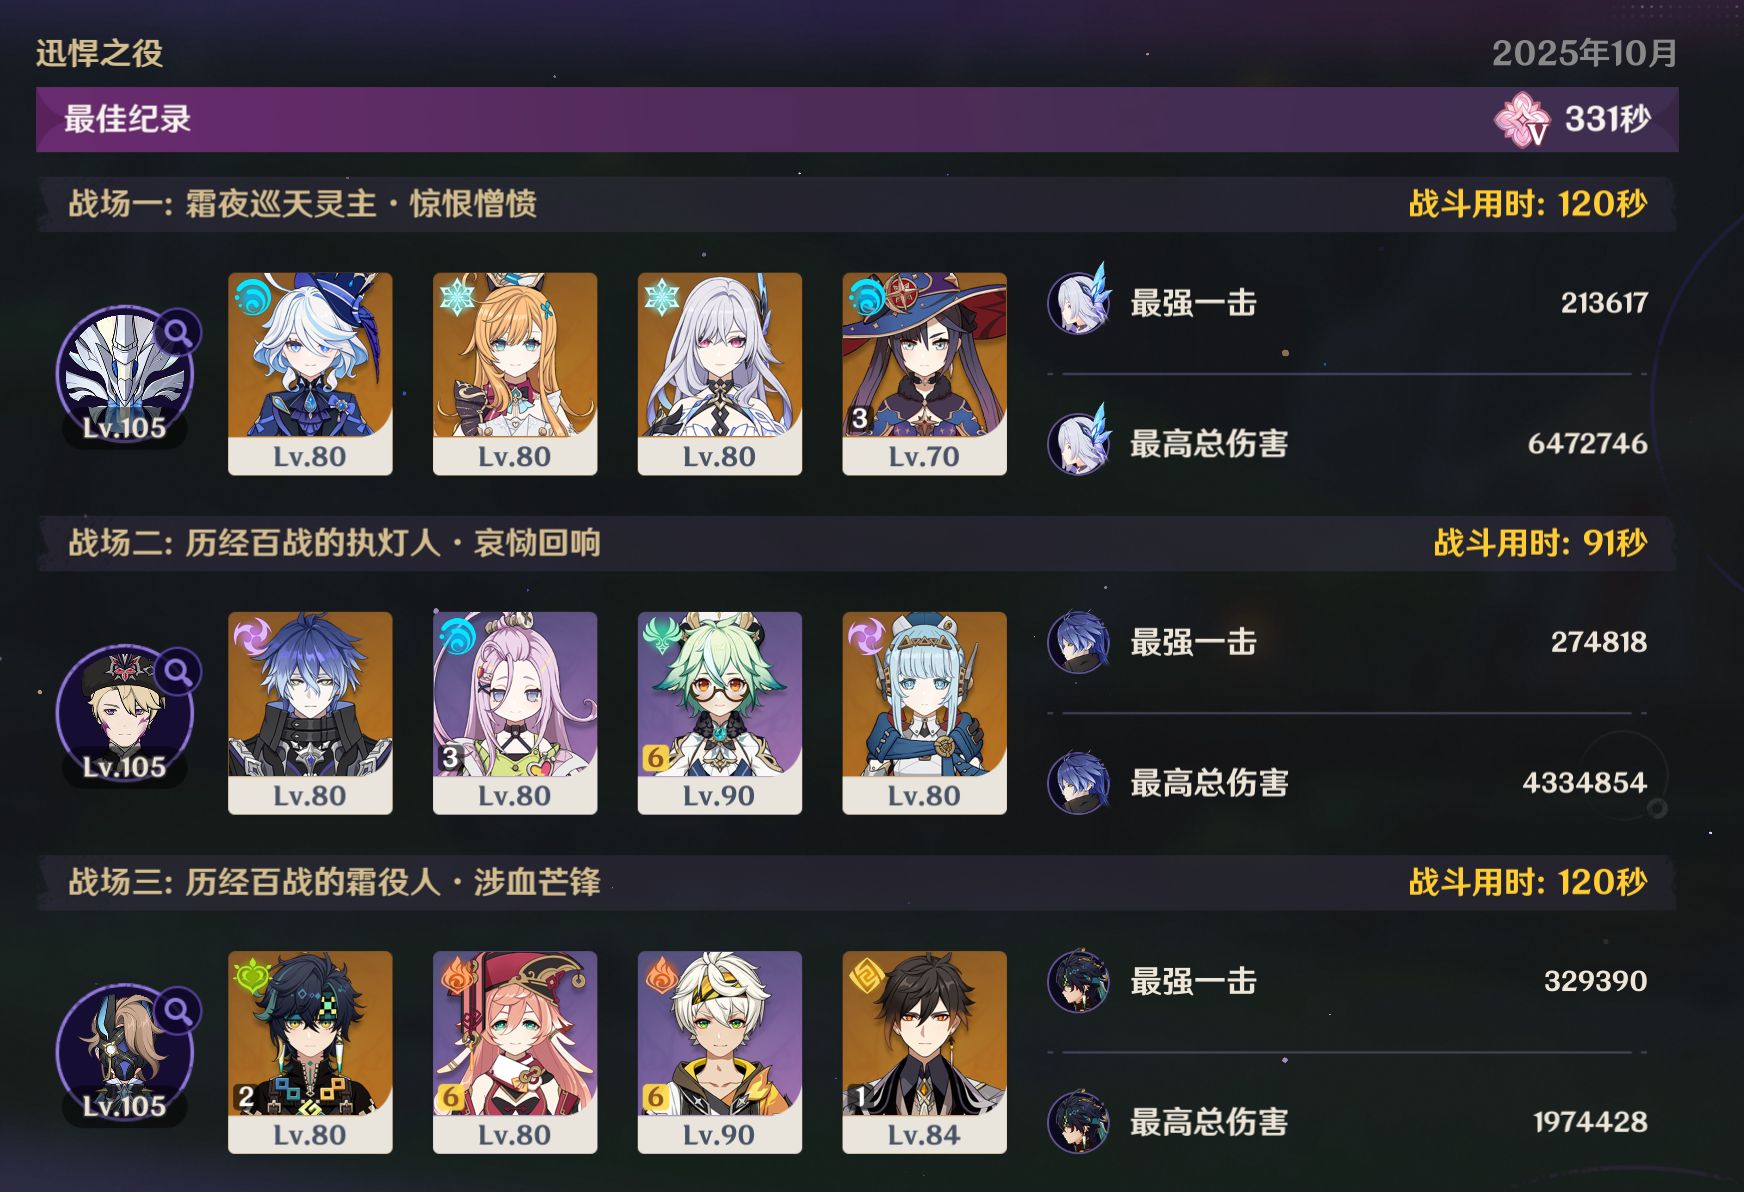The height and width of the screenshot is (1192, 1744).
Task: Click 战场二 历经百战的执灯人 header
Action: click(x=334, y=543)
